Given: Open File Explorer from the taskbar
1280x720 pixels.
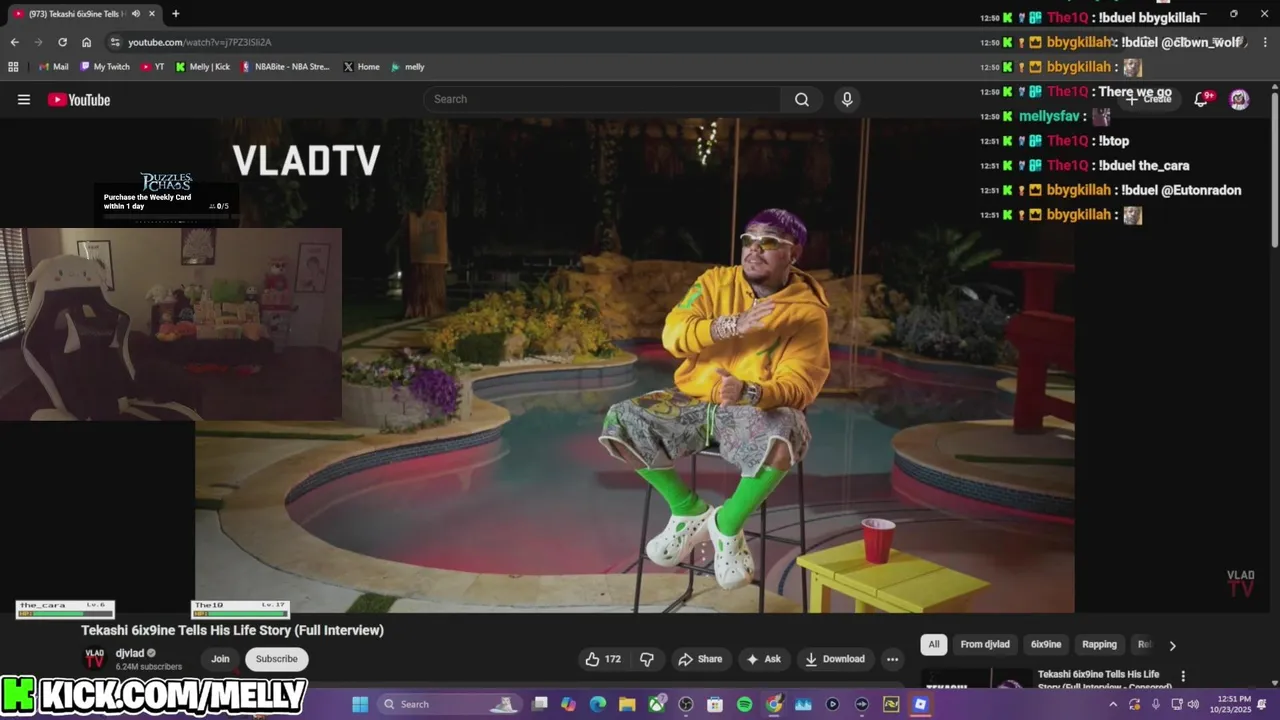Looking at the screenshot, I should coord(627,704).
